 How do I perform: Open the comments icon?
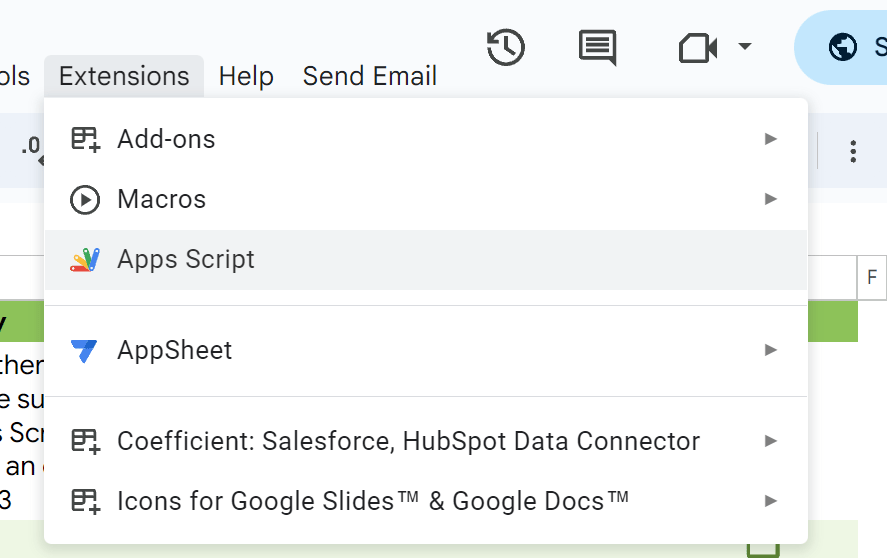(597, 47)
